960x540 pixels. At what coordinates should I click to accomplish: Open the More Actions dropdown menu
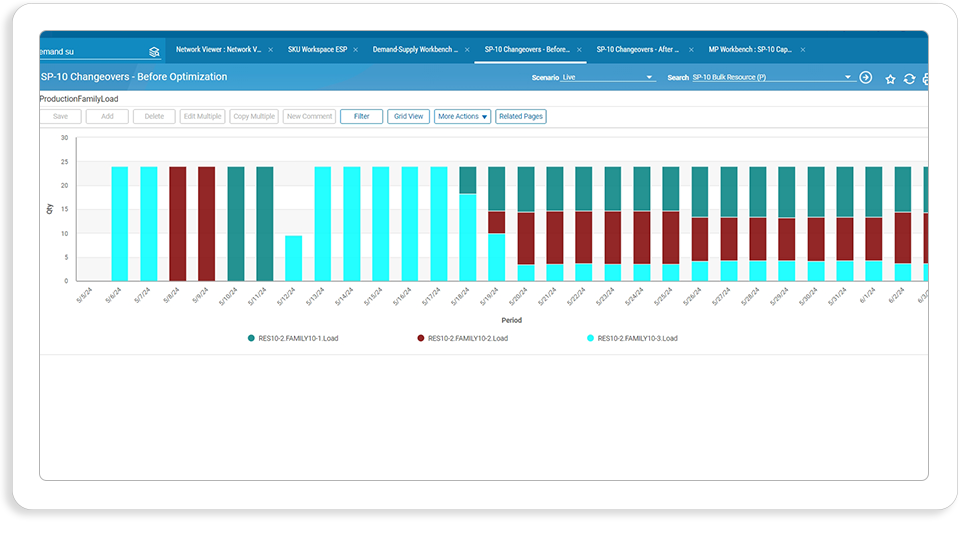pos(462,116)
